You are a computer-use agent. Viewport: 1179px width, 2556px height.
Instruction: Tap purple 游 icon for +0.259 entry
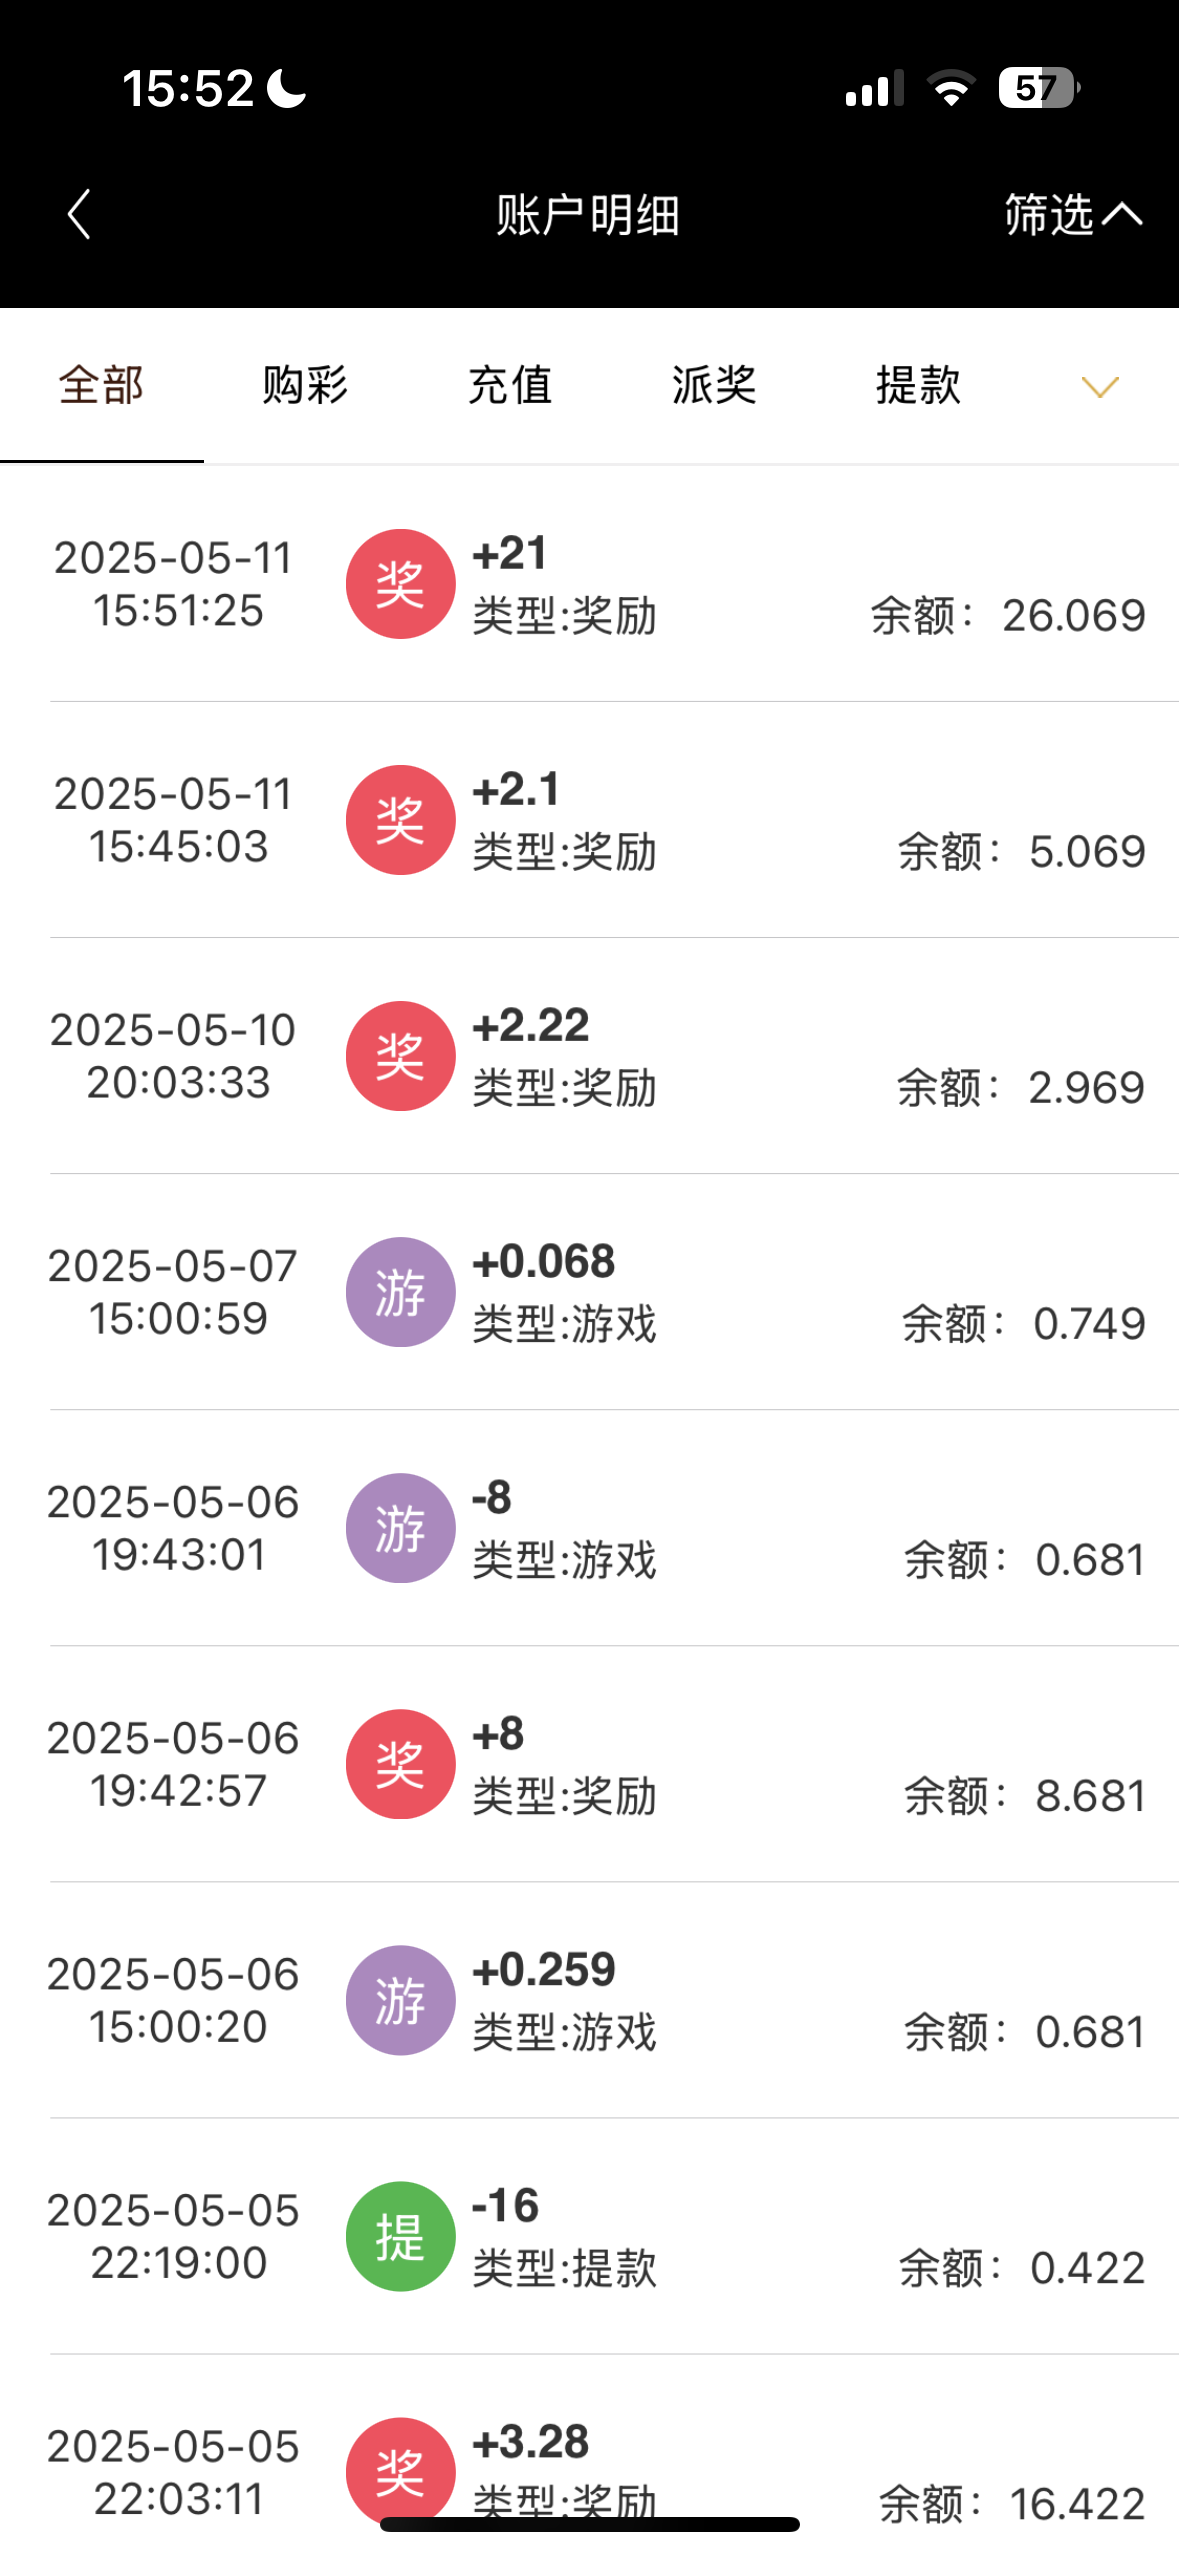[400, 2000]
